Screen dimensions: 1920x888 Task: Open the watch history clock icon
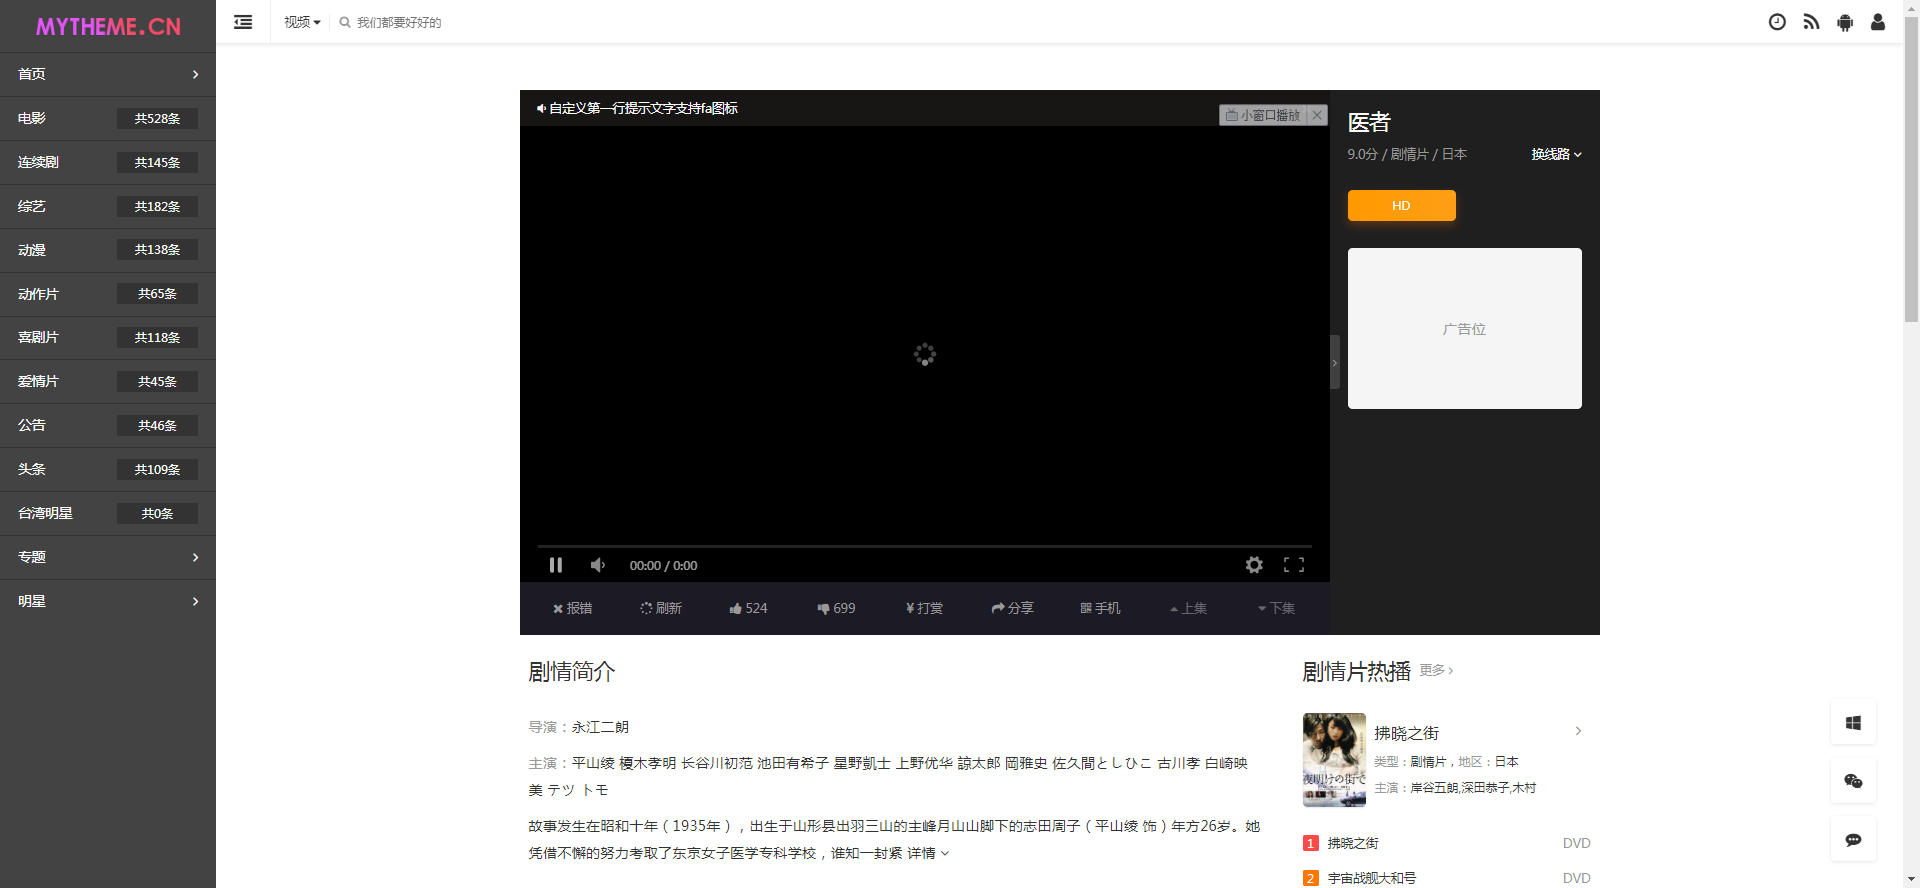tap(1777, 22)
